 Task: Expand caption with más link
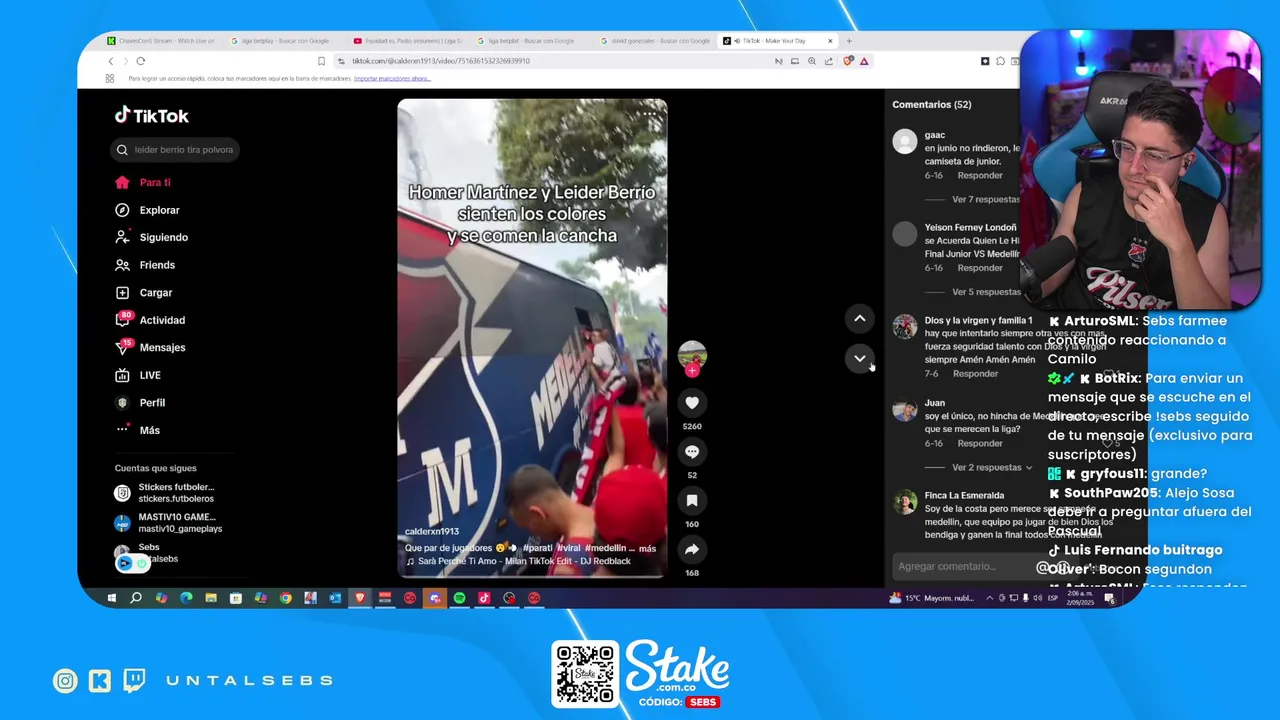[647, 548]
